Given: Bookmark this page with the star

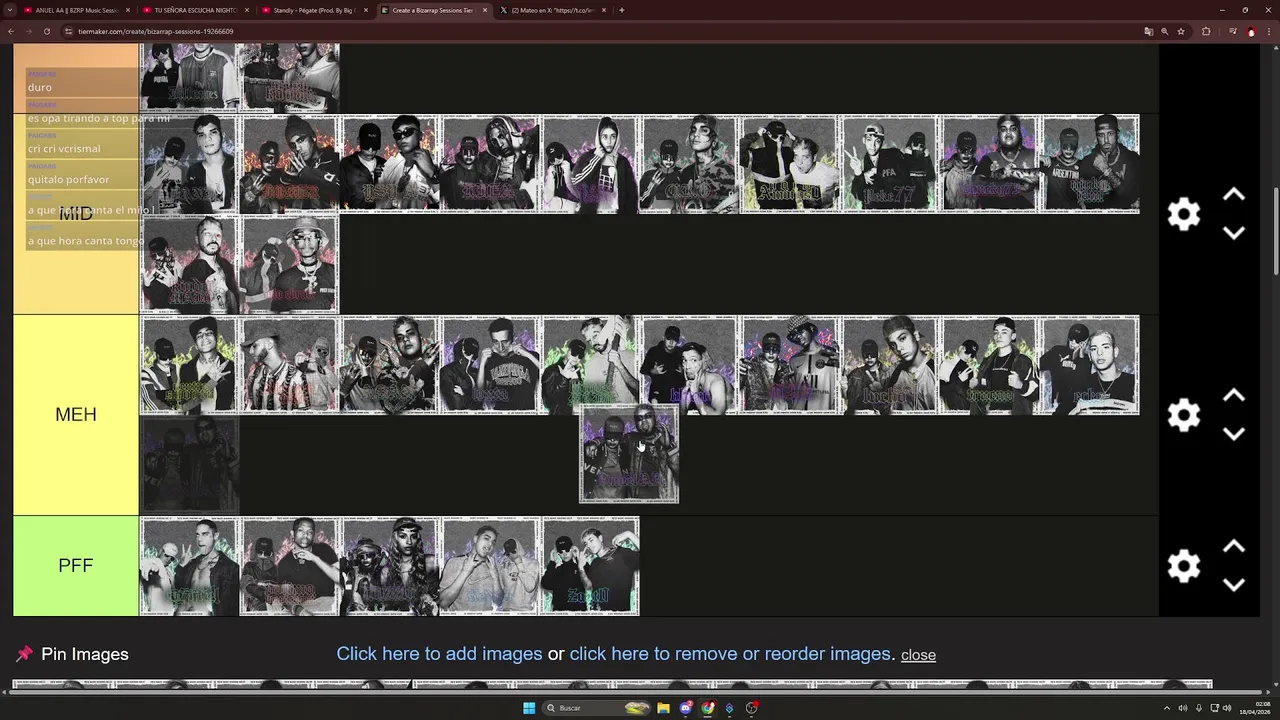Looking at the screenshot, I should (1181, 31).
